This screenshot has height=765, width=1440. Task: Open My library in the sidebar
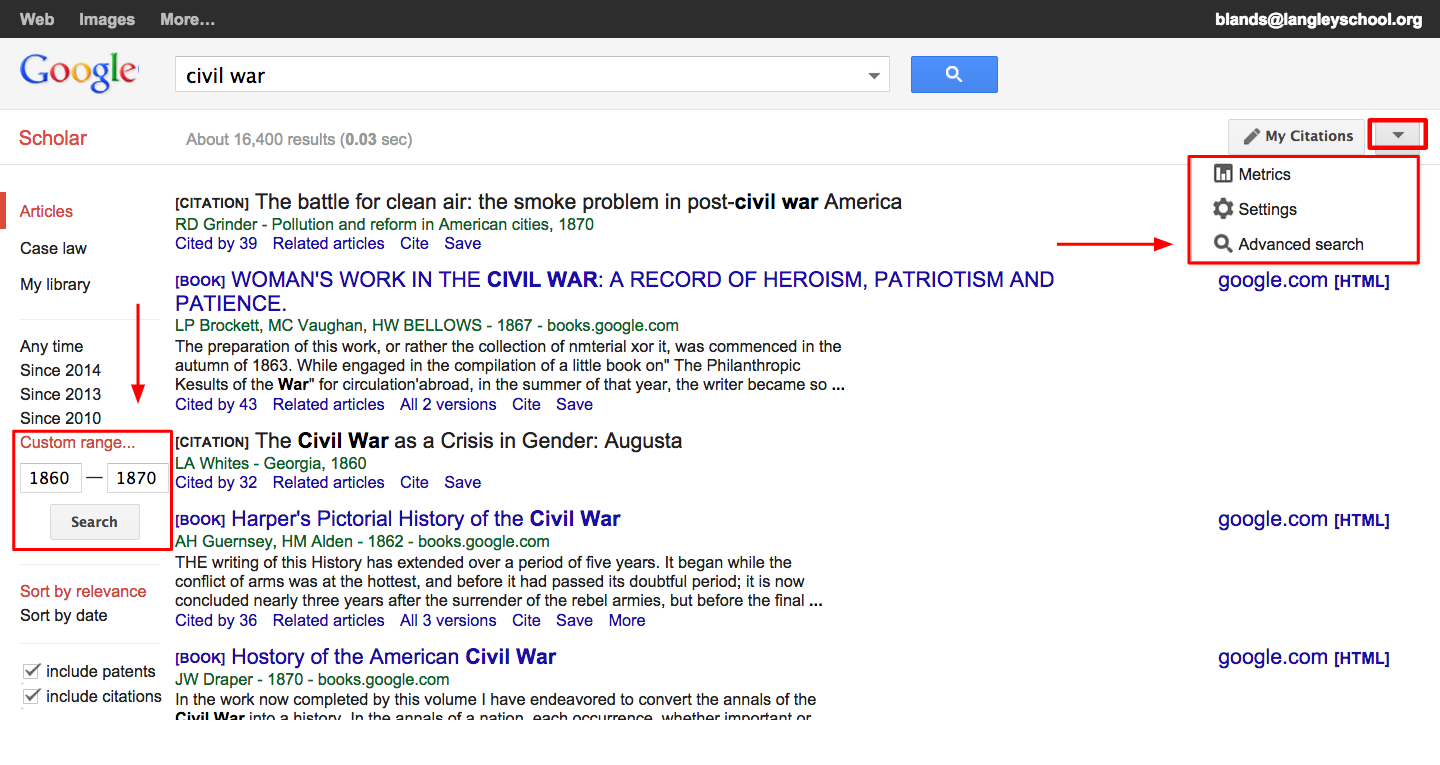click(55, 284)
